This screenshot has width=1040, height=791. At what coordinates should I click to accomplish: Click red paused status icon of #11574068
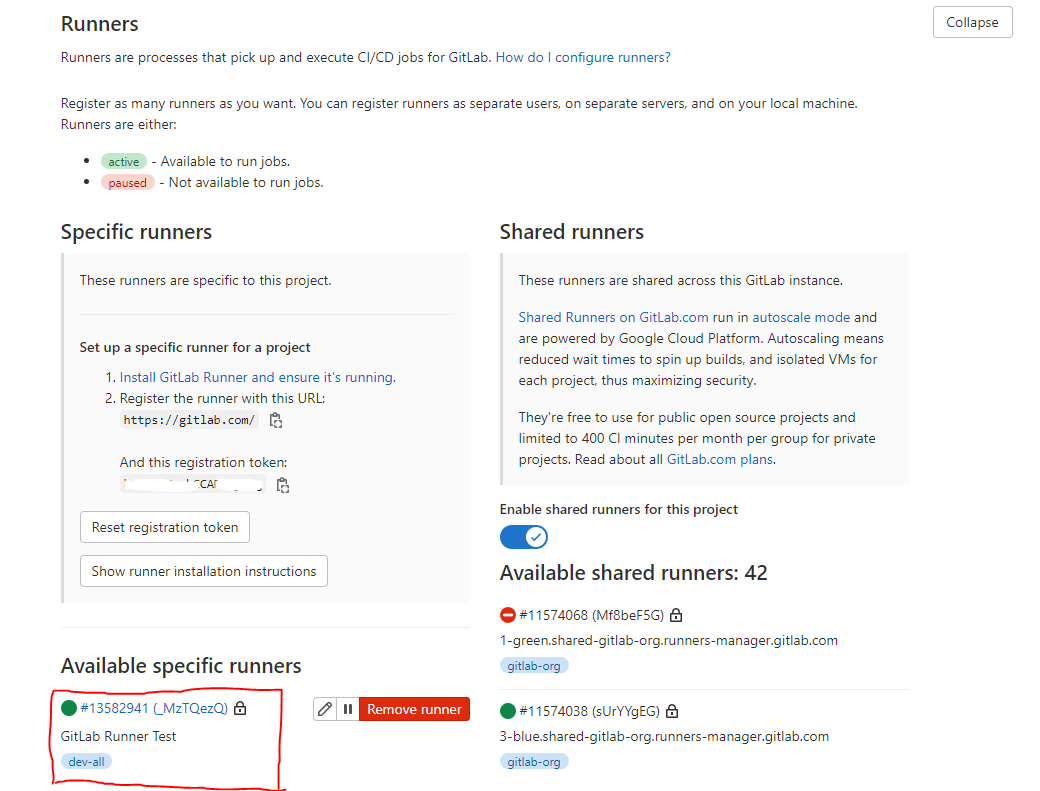[x=507, y=615]
